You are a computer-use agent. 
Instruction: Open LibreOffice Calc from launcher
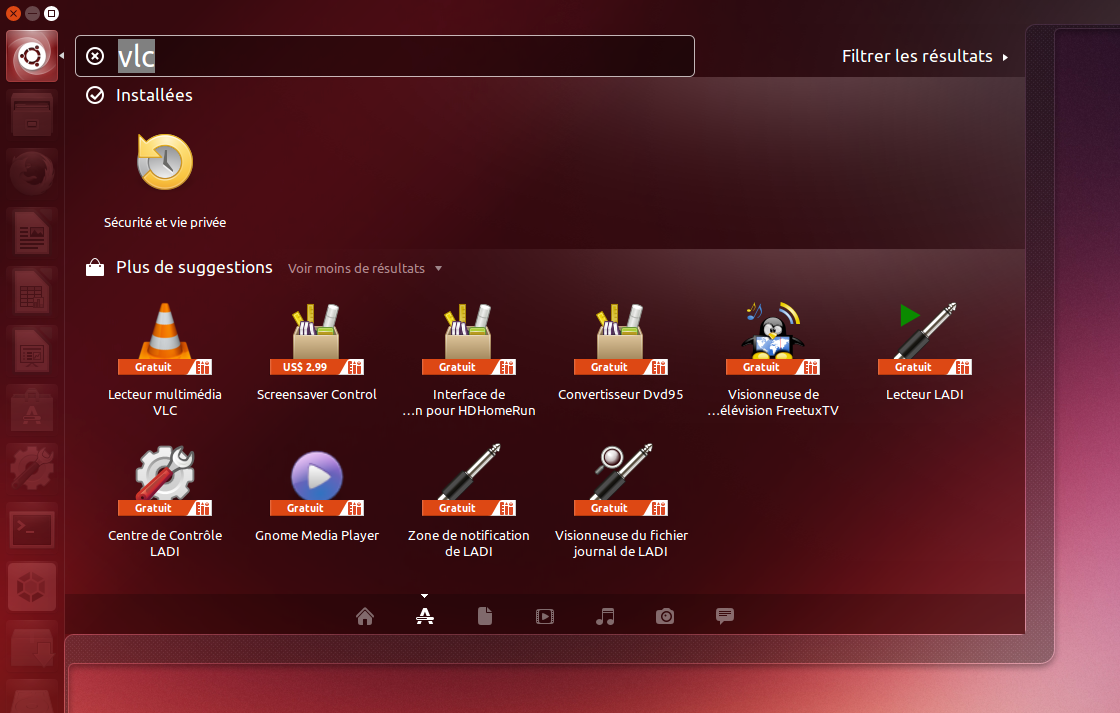pyautogui.click(x=32, y=291)
